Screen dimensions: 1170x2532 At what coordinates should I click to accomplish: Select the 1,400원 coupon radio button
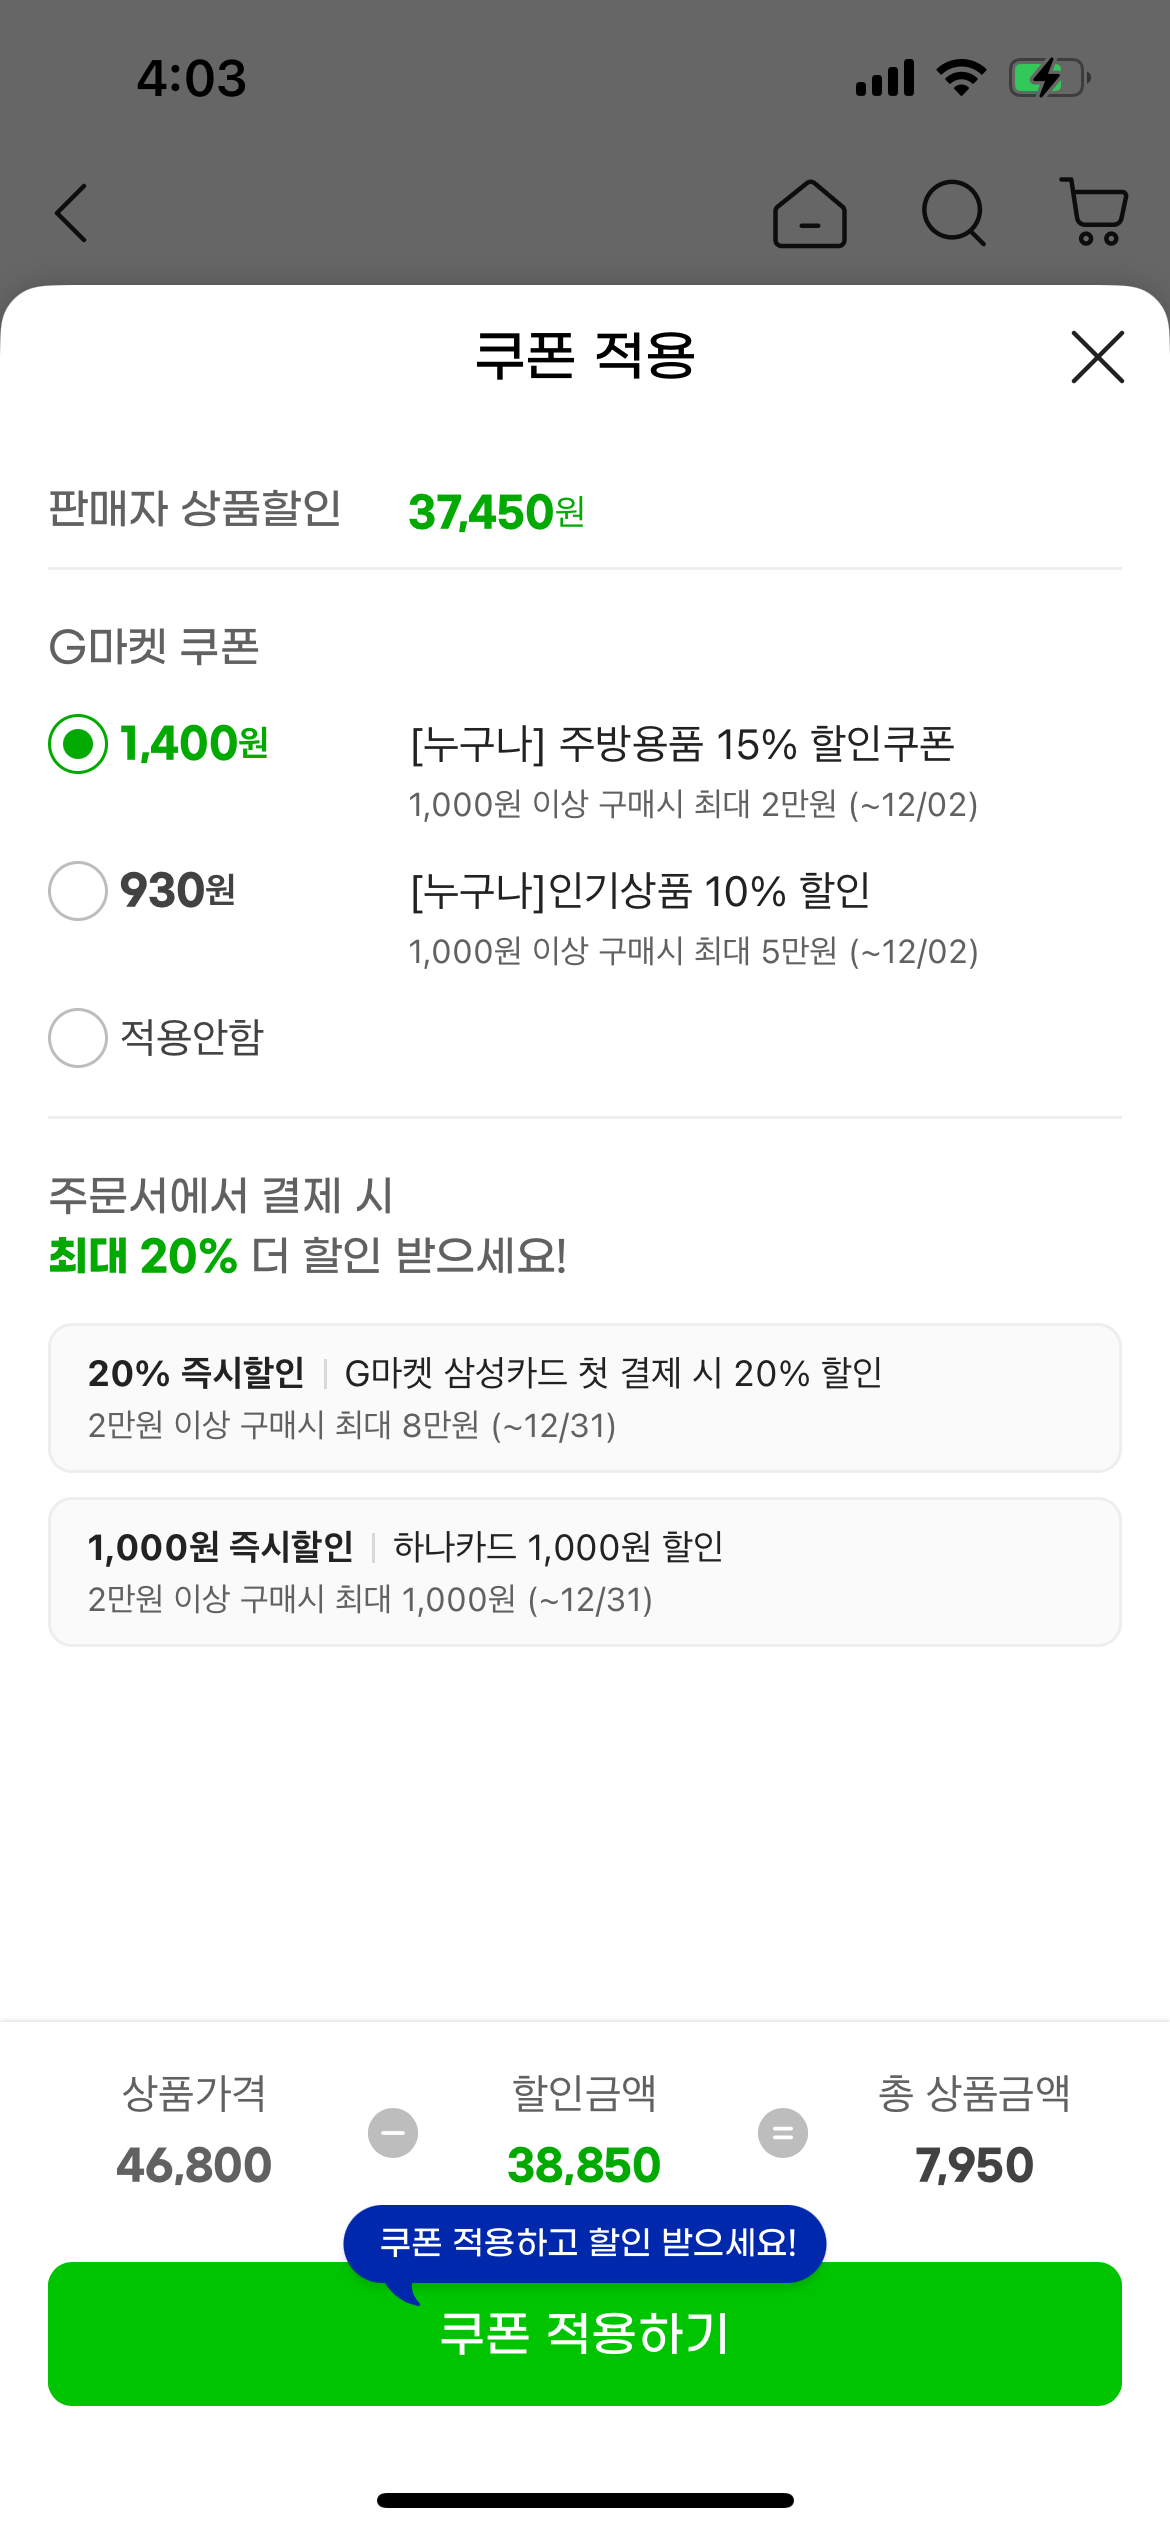click(78, 744)
